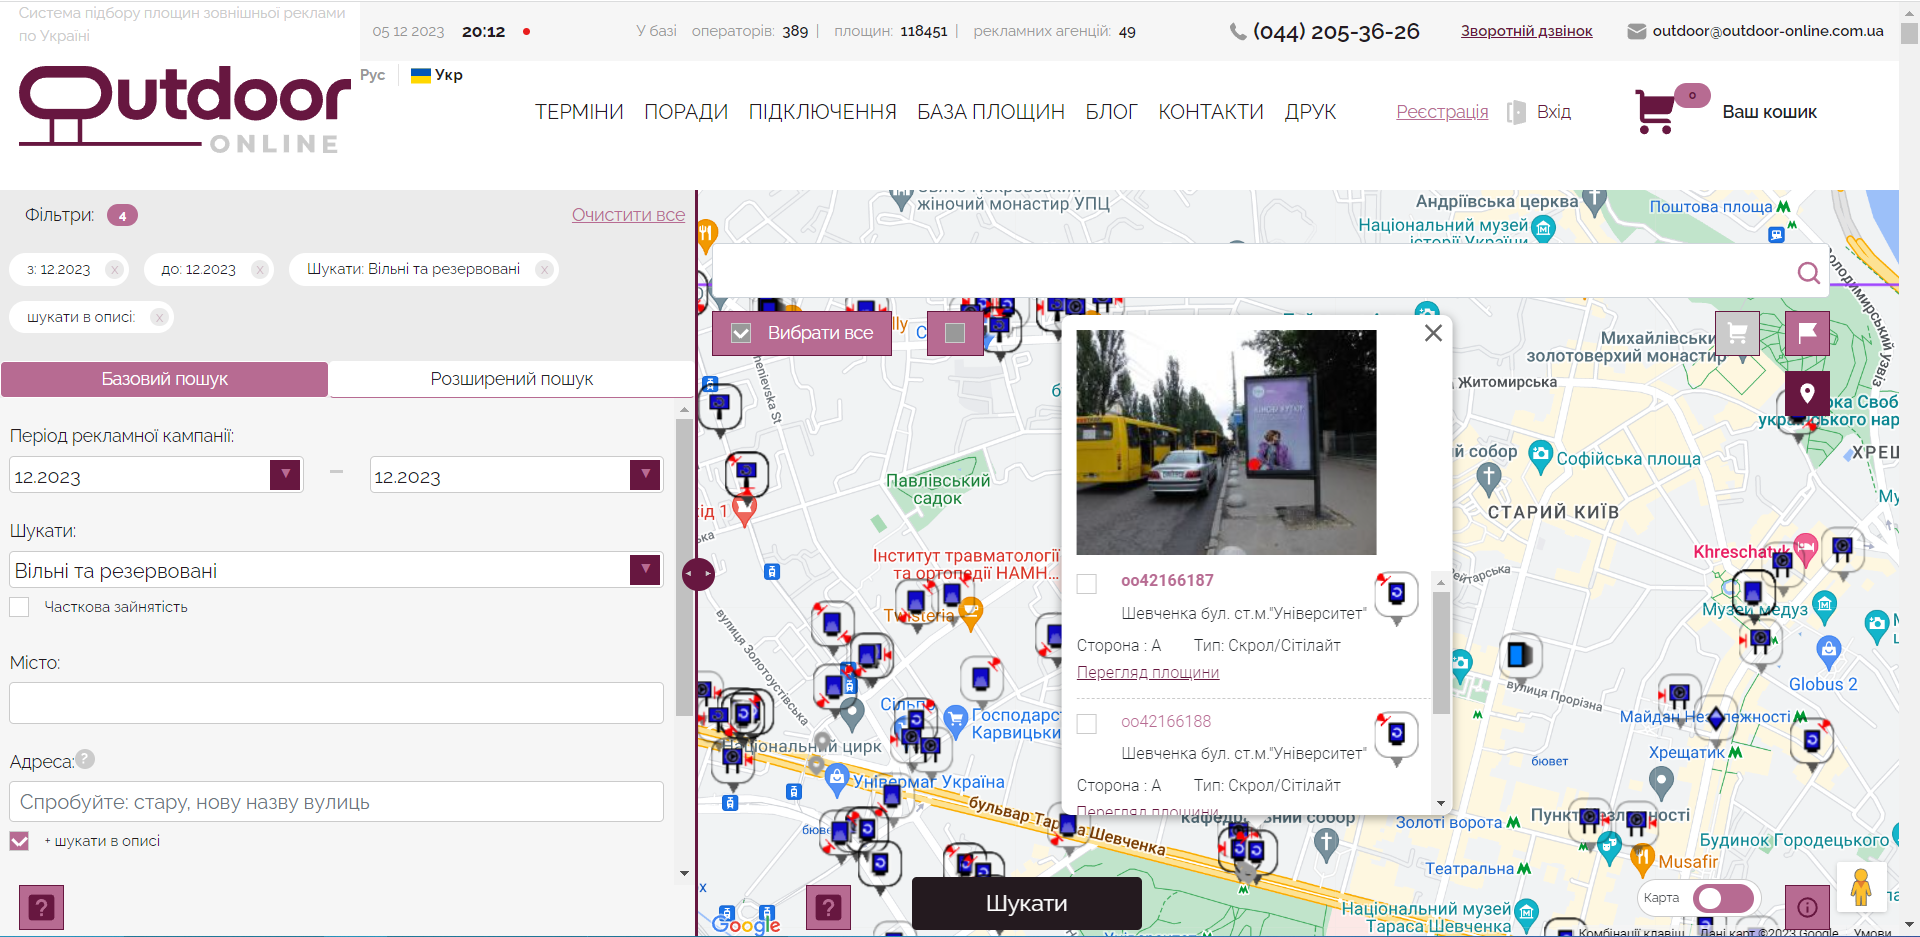The image size is (1920, 937).
Task: Open the campaign end date dropdown
Action: [645, 474]
